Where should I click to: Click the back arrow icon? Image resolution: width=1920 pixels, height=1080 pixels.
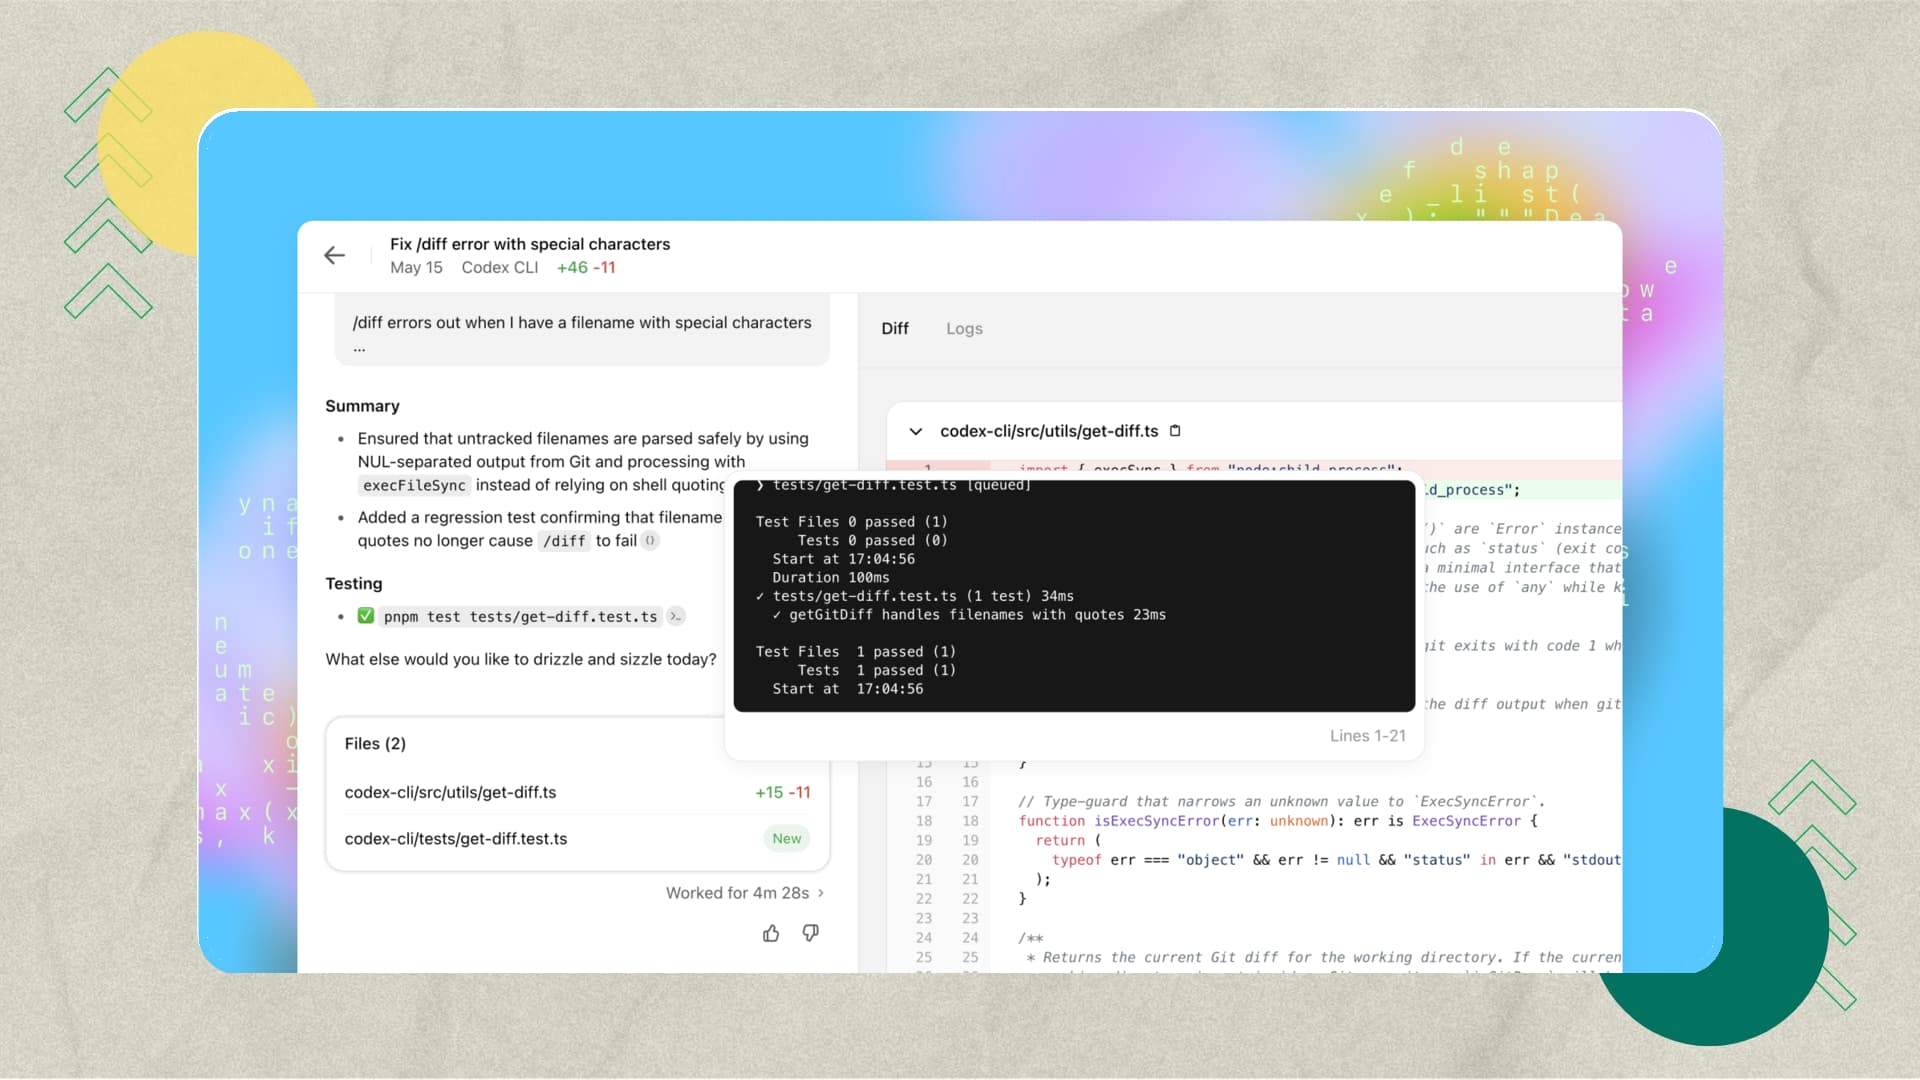click(x=335, y=256)
